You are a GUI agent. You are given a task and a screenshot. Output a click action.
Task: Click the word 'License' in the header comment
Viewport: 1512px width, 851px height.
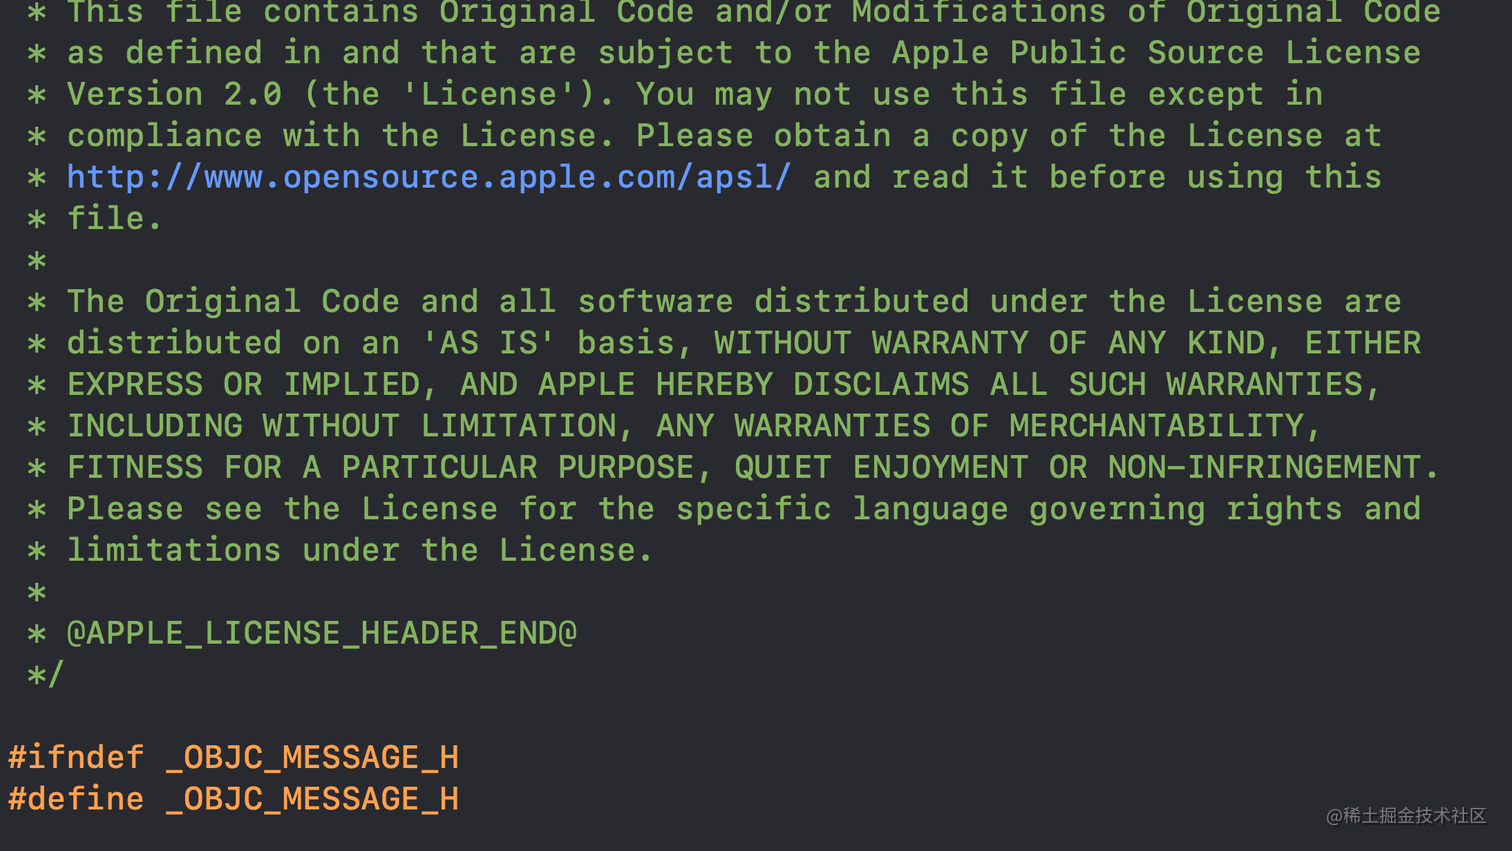[532, 134]
